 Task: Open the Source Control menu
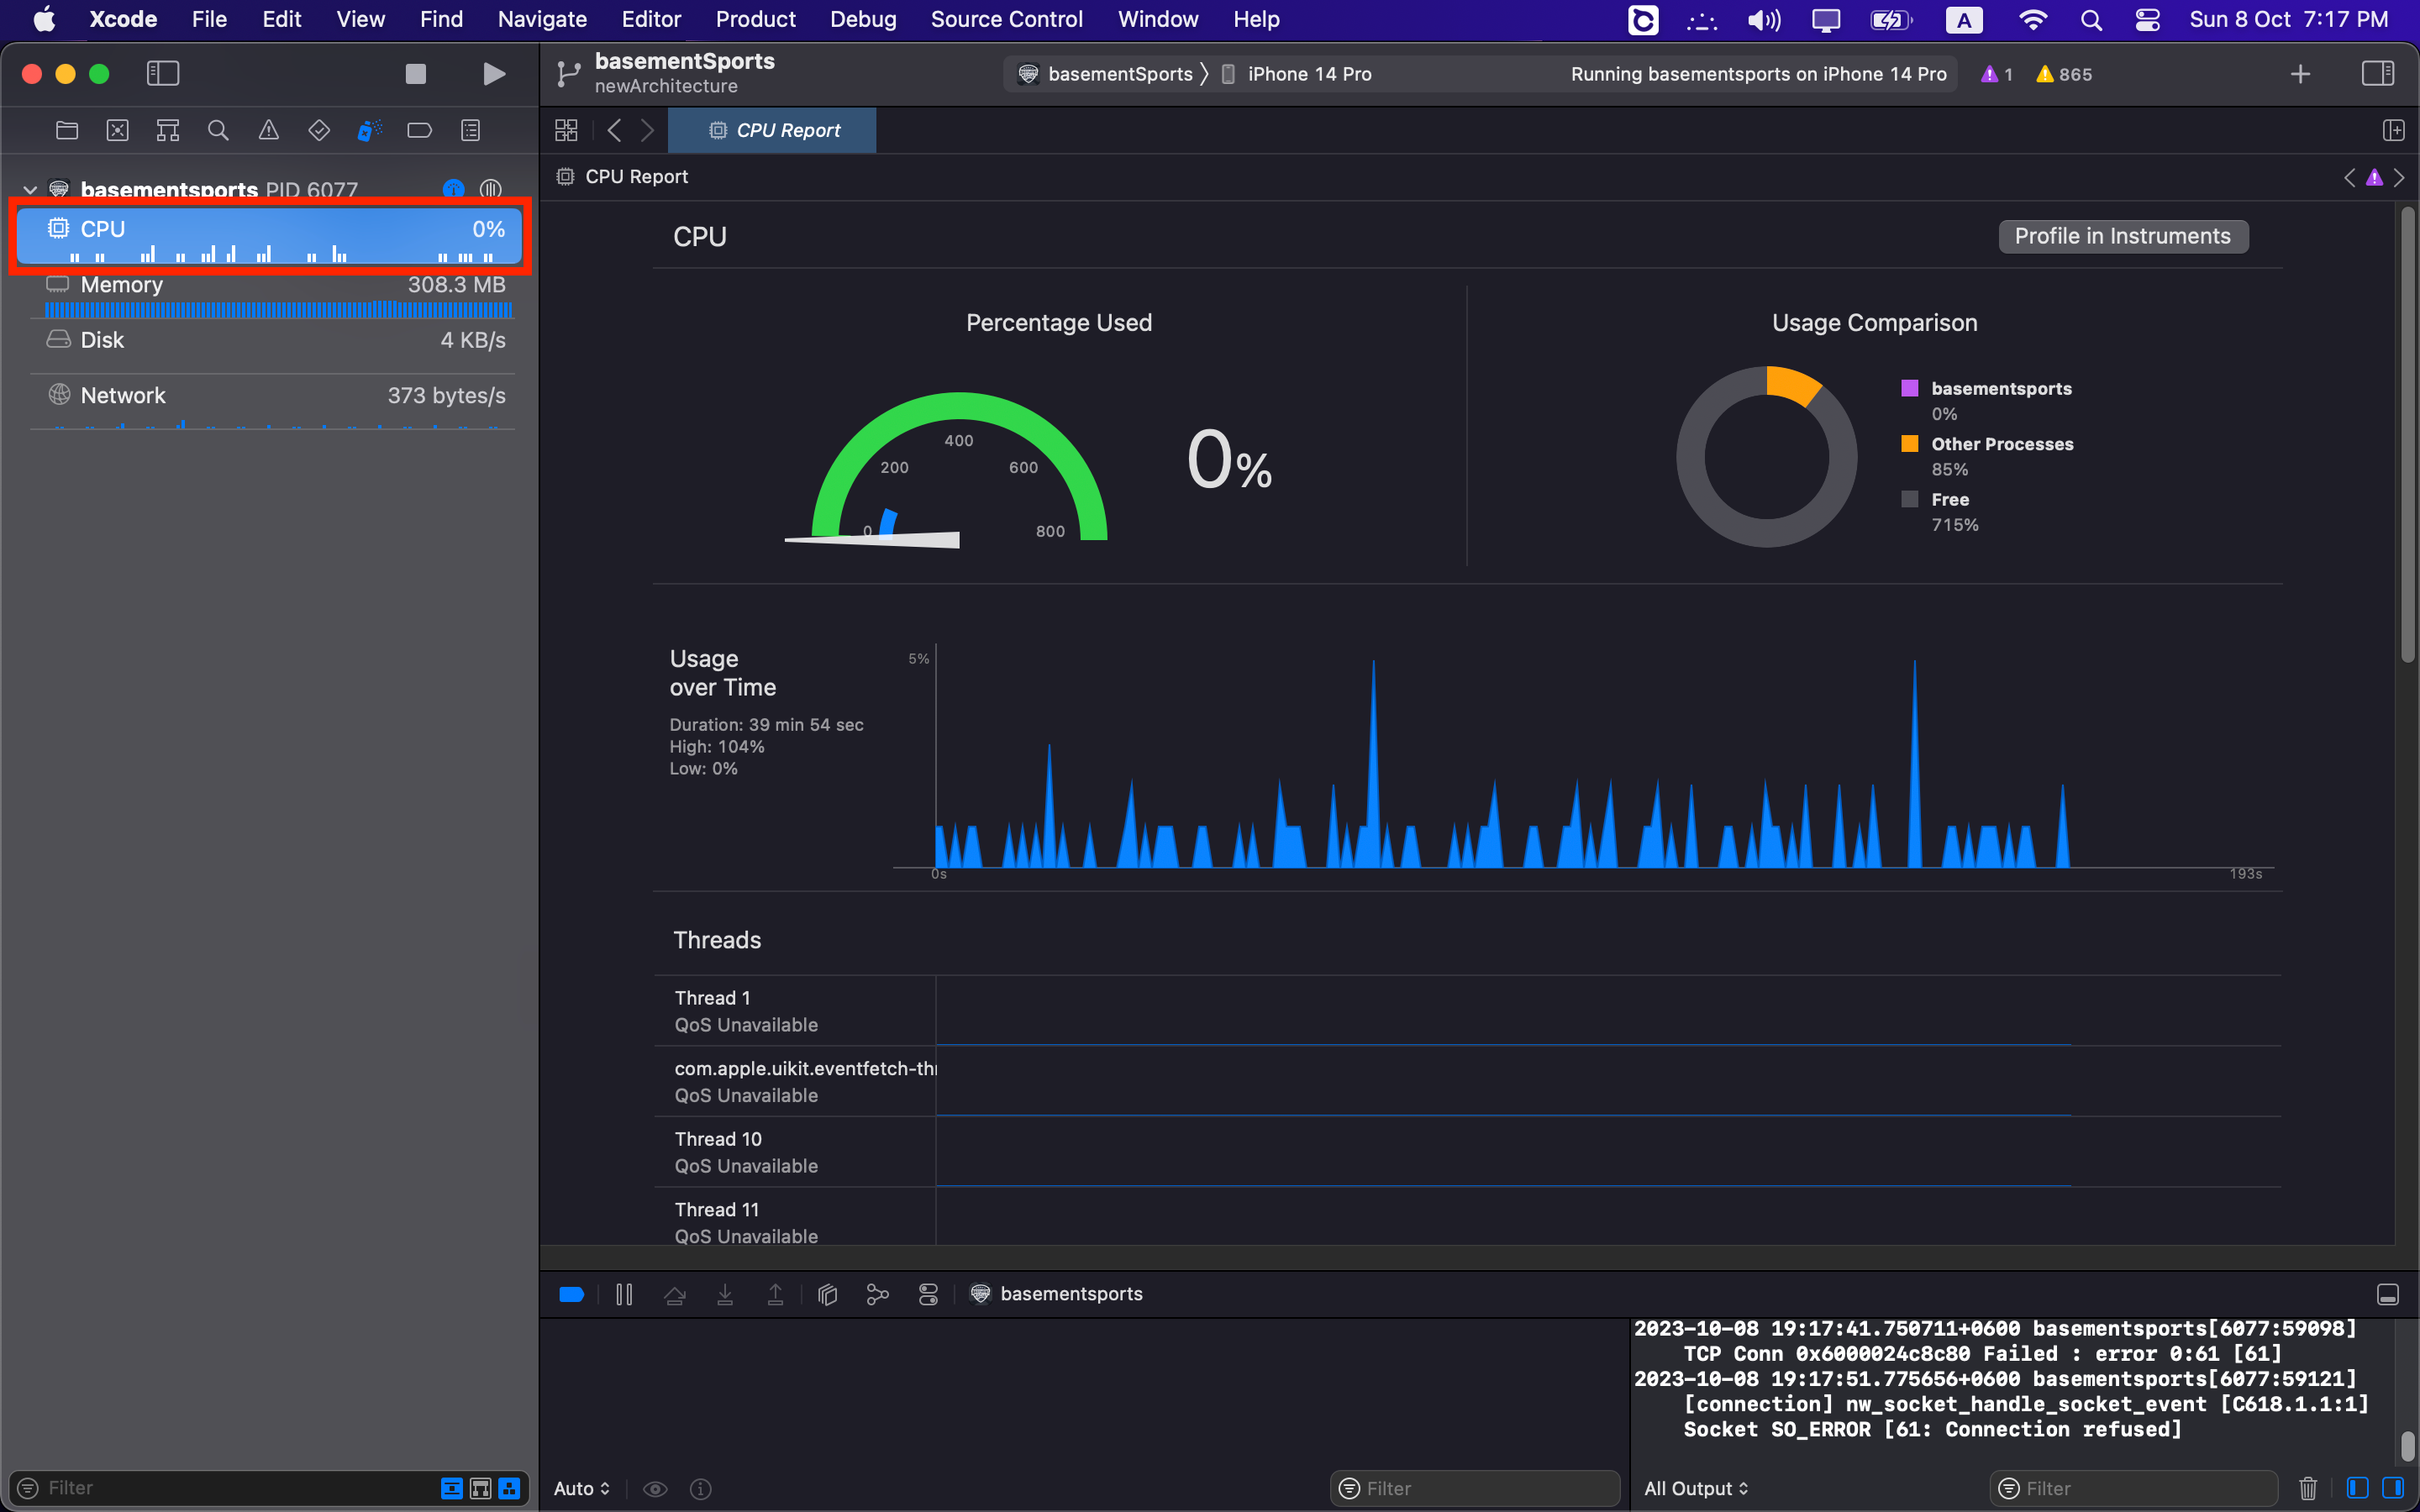(1006, 19)
